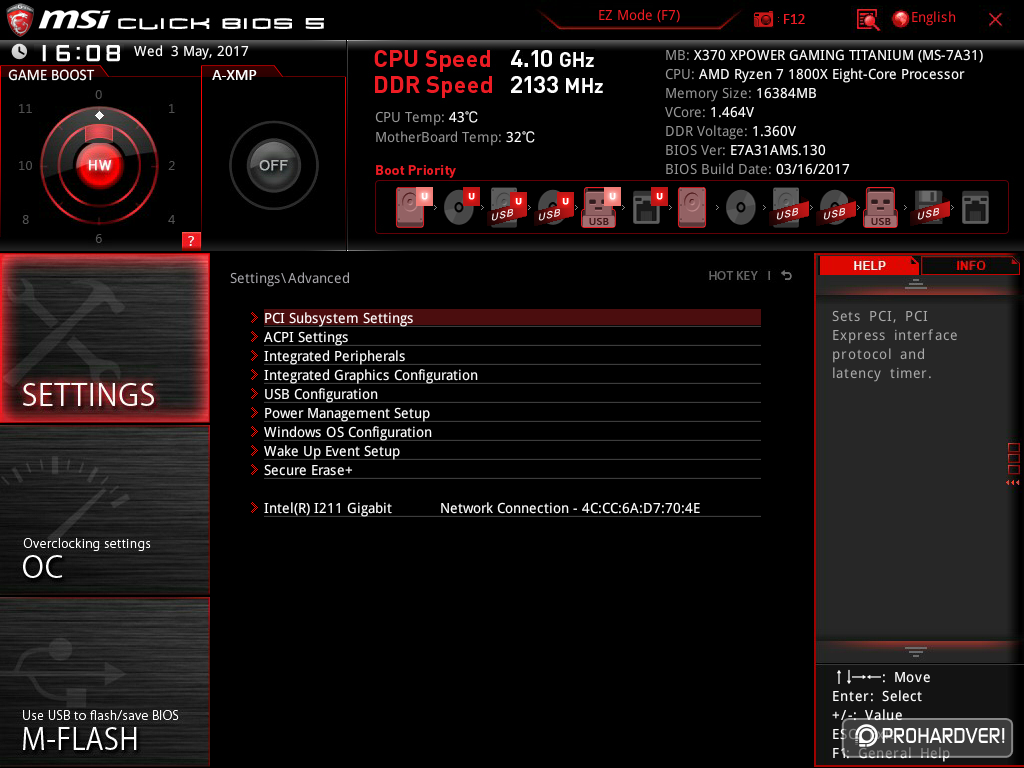Image resolution: width=1024 pixels, height=768 pixels.
Task: Click the HOT KEY button
Action: pos(733,276)
